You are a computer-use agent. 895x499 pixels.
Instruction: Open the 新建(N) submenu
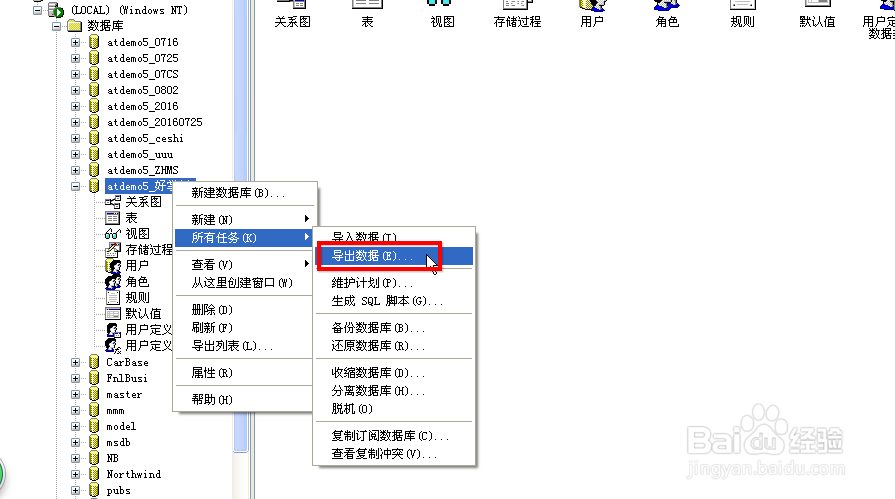pos(244,219)
